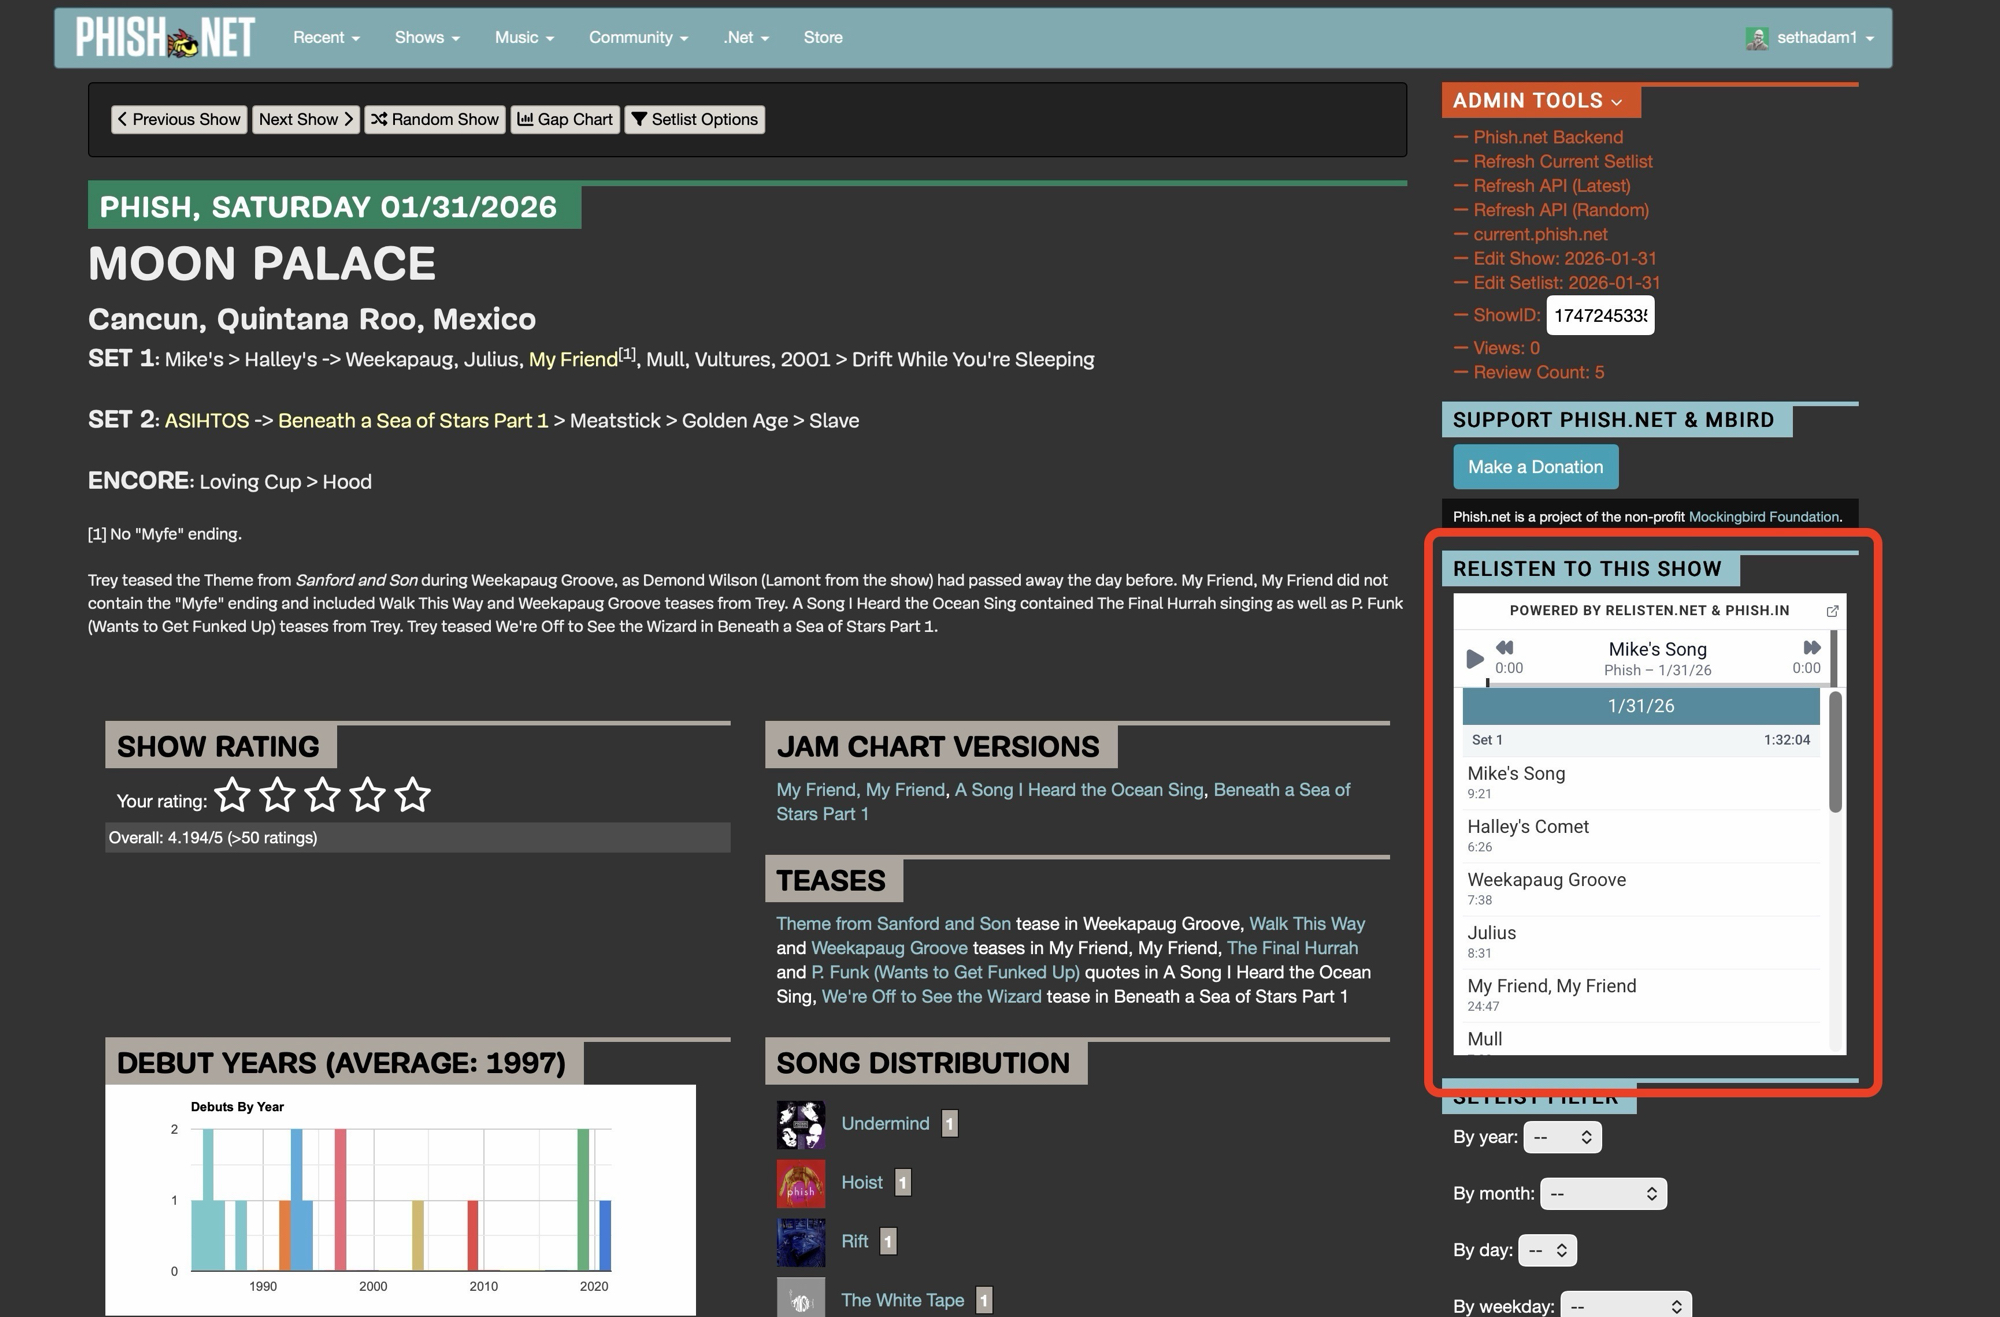2000x1317 pixels.
Task: Click the Make a Donation button
Action: [1535, 467]
